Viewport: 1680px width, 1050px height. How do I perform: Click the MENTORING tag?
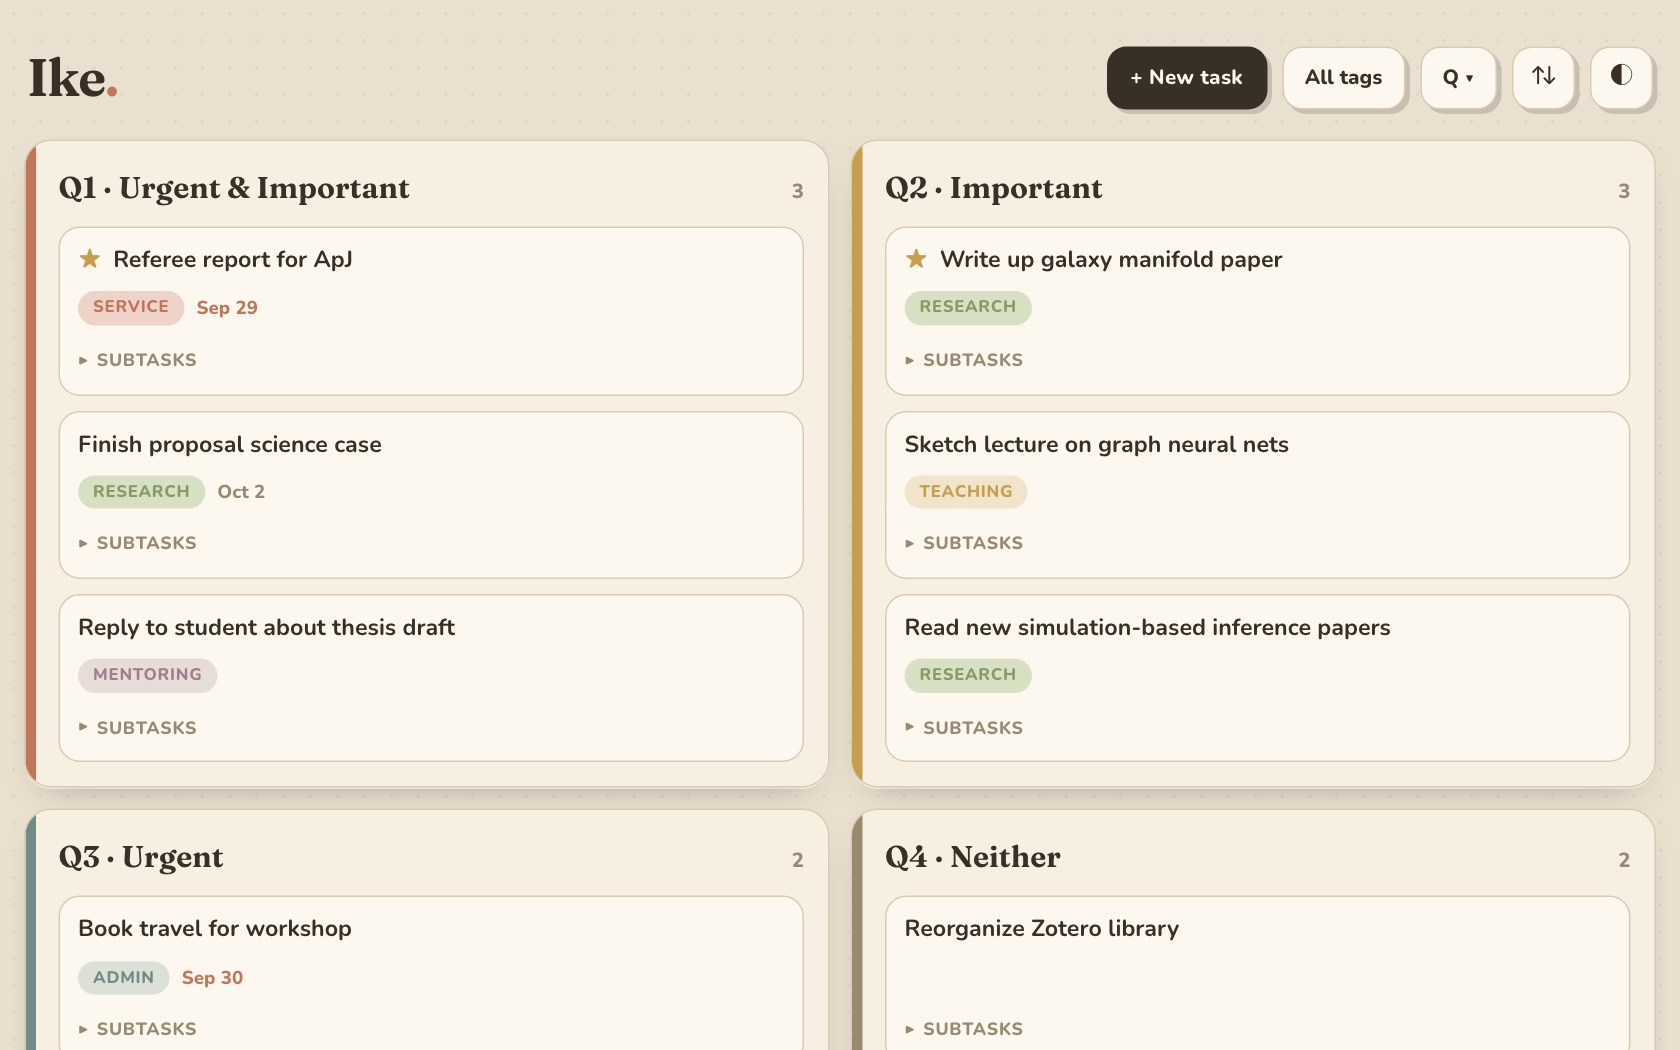tap(147, 675)
